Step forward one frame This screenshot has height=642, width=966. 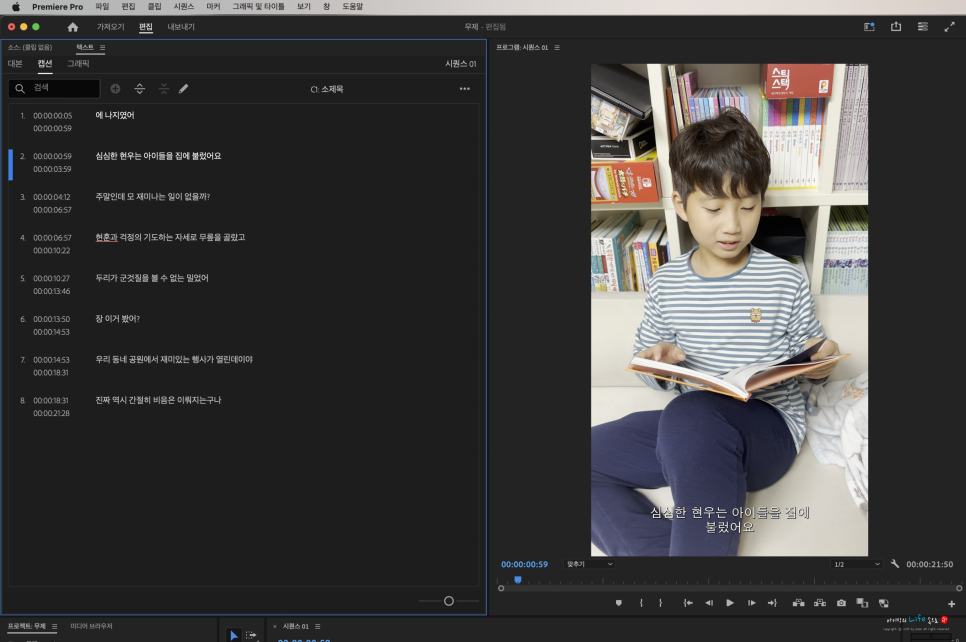(752, 603)
